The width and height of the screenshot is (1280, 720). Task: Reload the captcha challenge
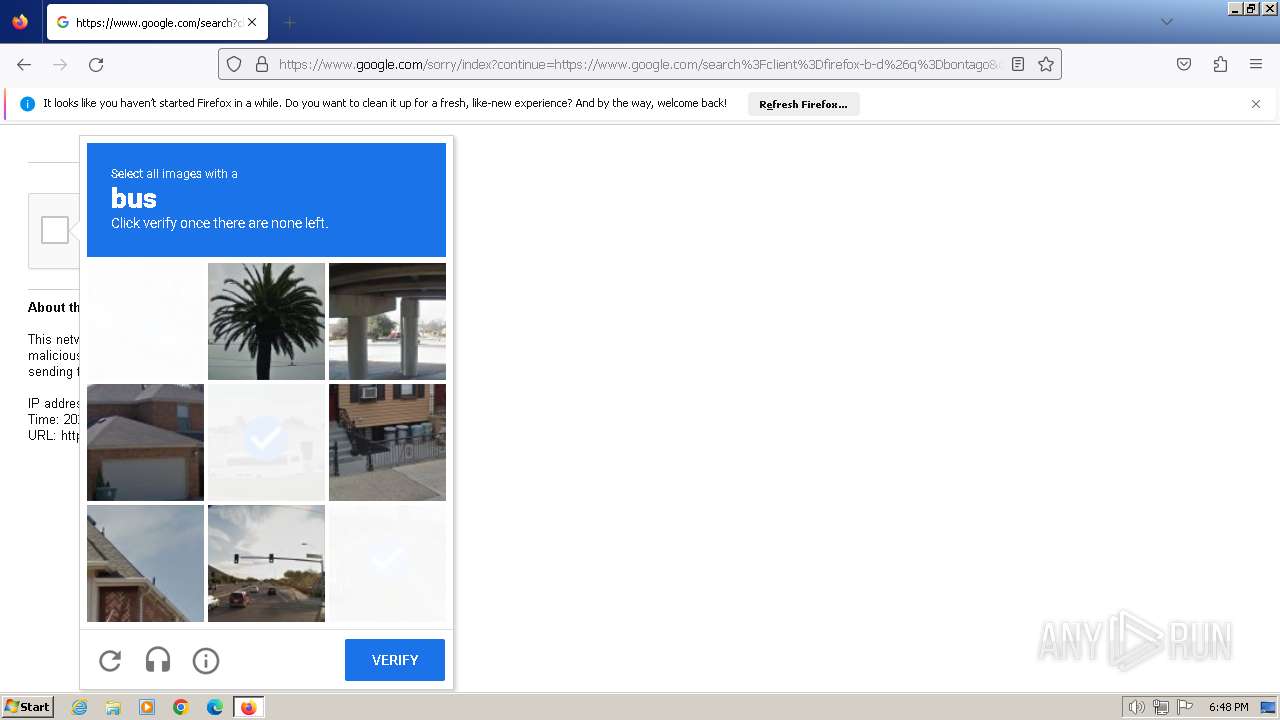point(110,660)
